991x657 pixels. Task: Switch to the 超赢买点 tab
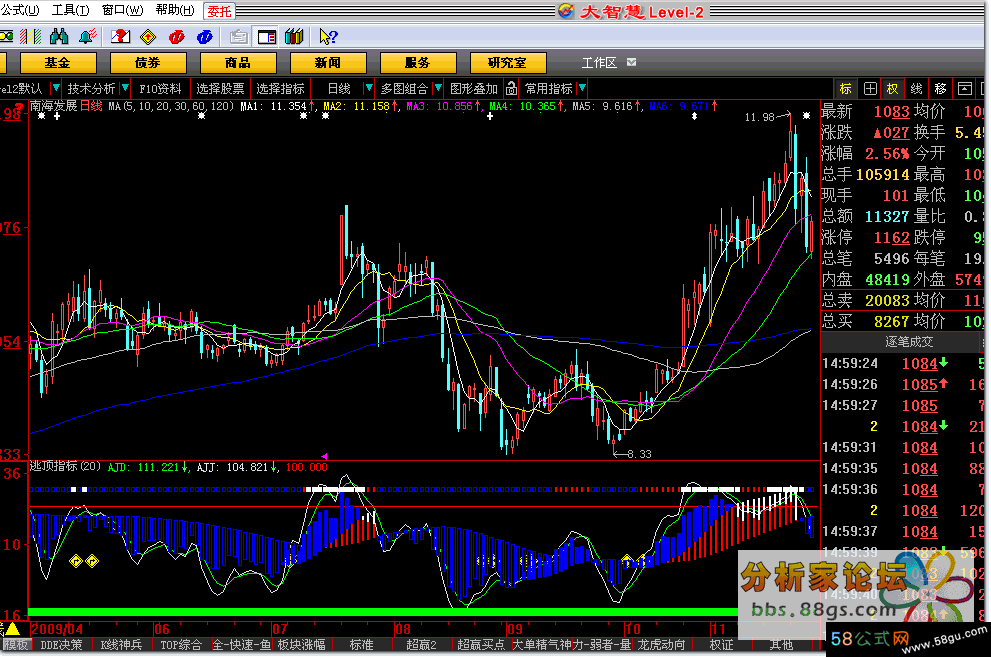(480, 645)
